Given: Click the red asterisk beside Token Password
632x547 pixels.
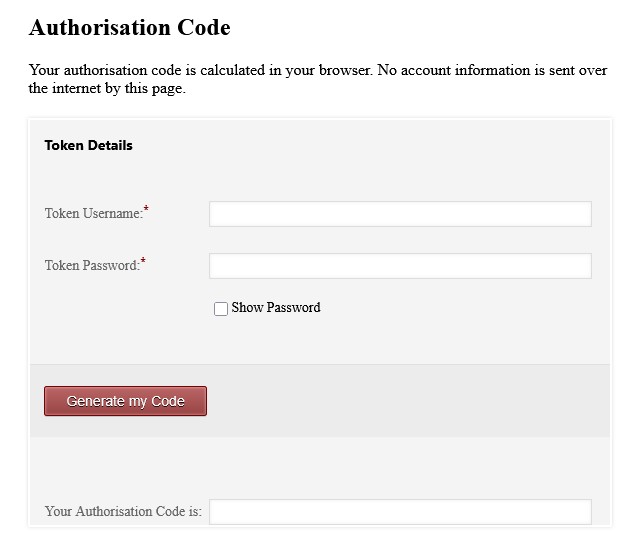Looking at the screenshot, I should point(143,263).
